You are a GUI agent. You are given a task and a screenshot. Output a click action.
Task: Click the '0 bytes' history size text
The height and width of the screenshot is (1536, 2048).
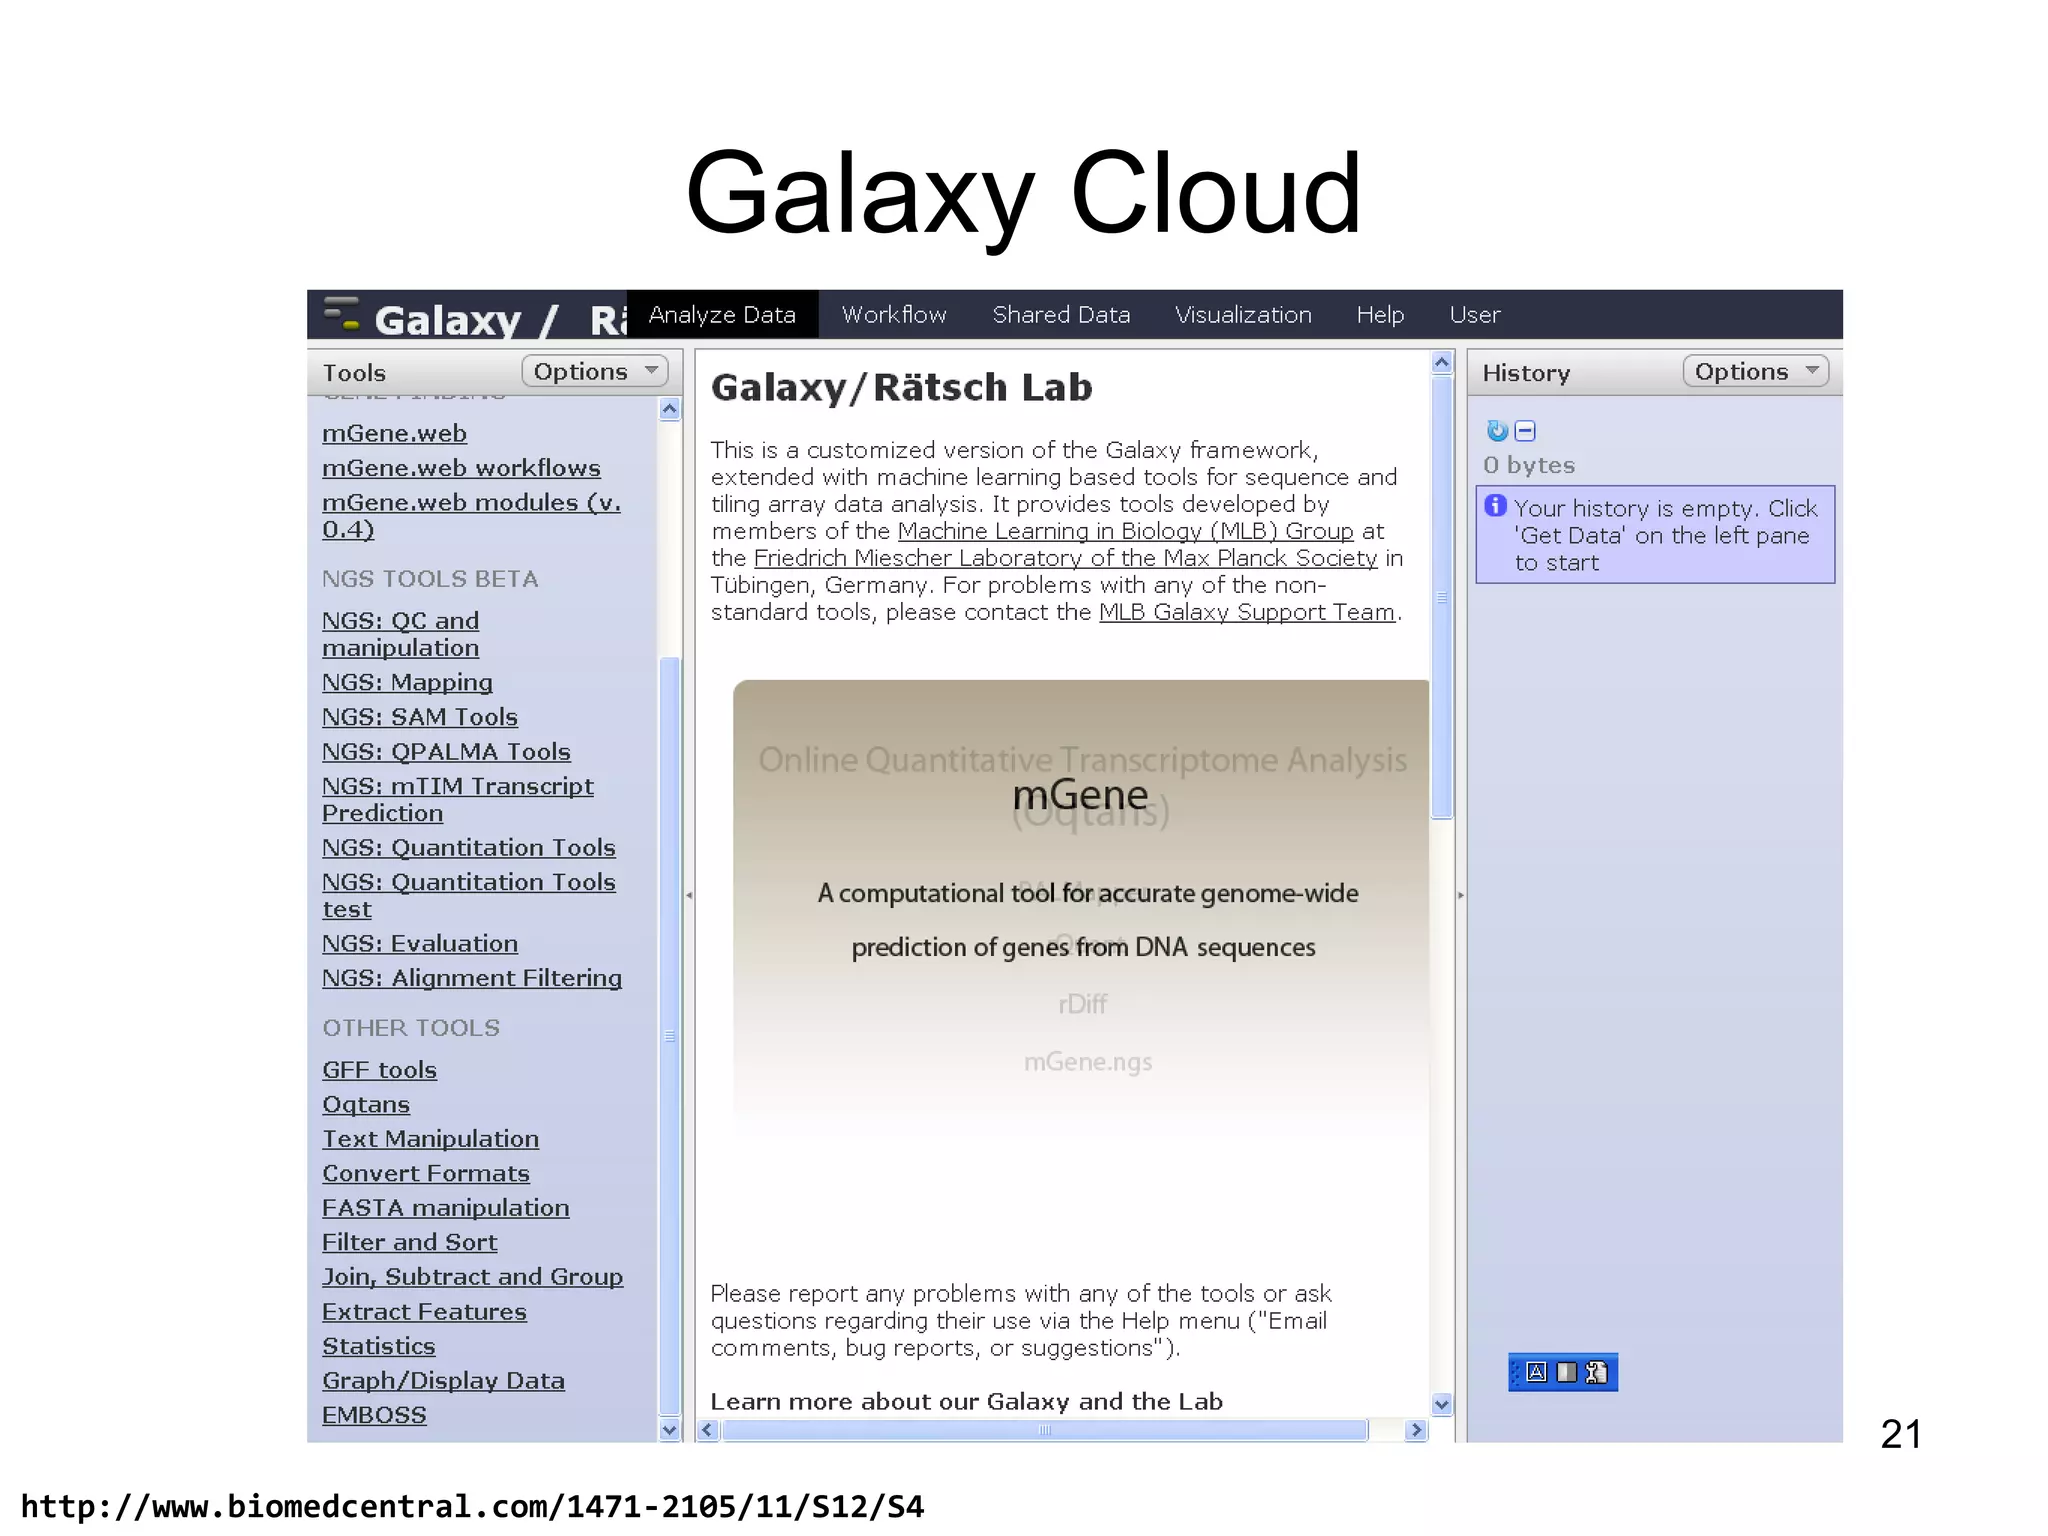[1529, 465]
